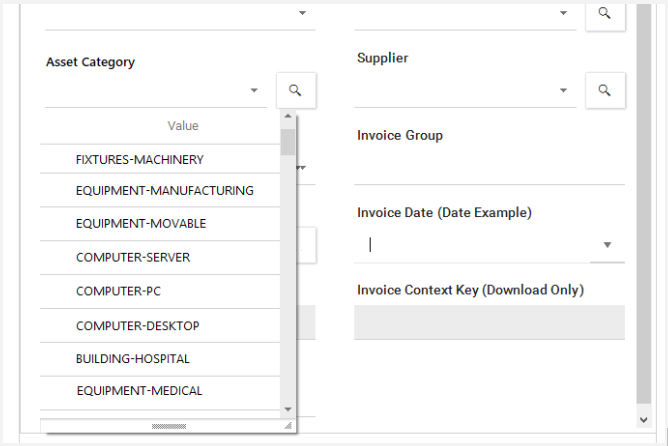Pick COMPUTER-PC in the value list

(160, 291)
